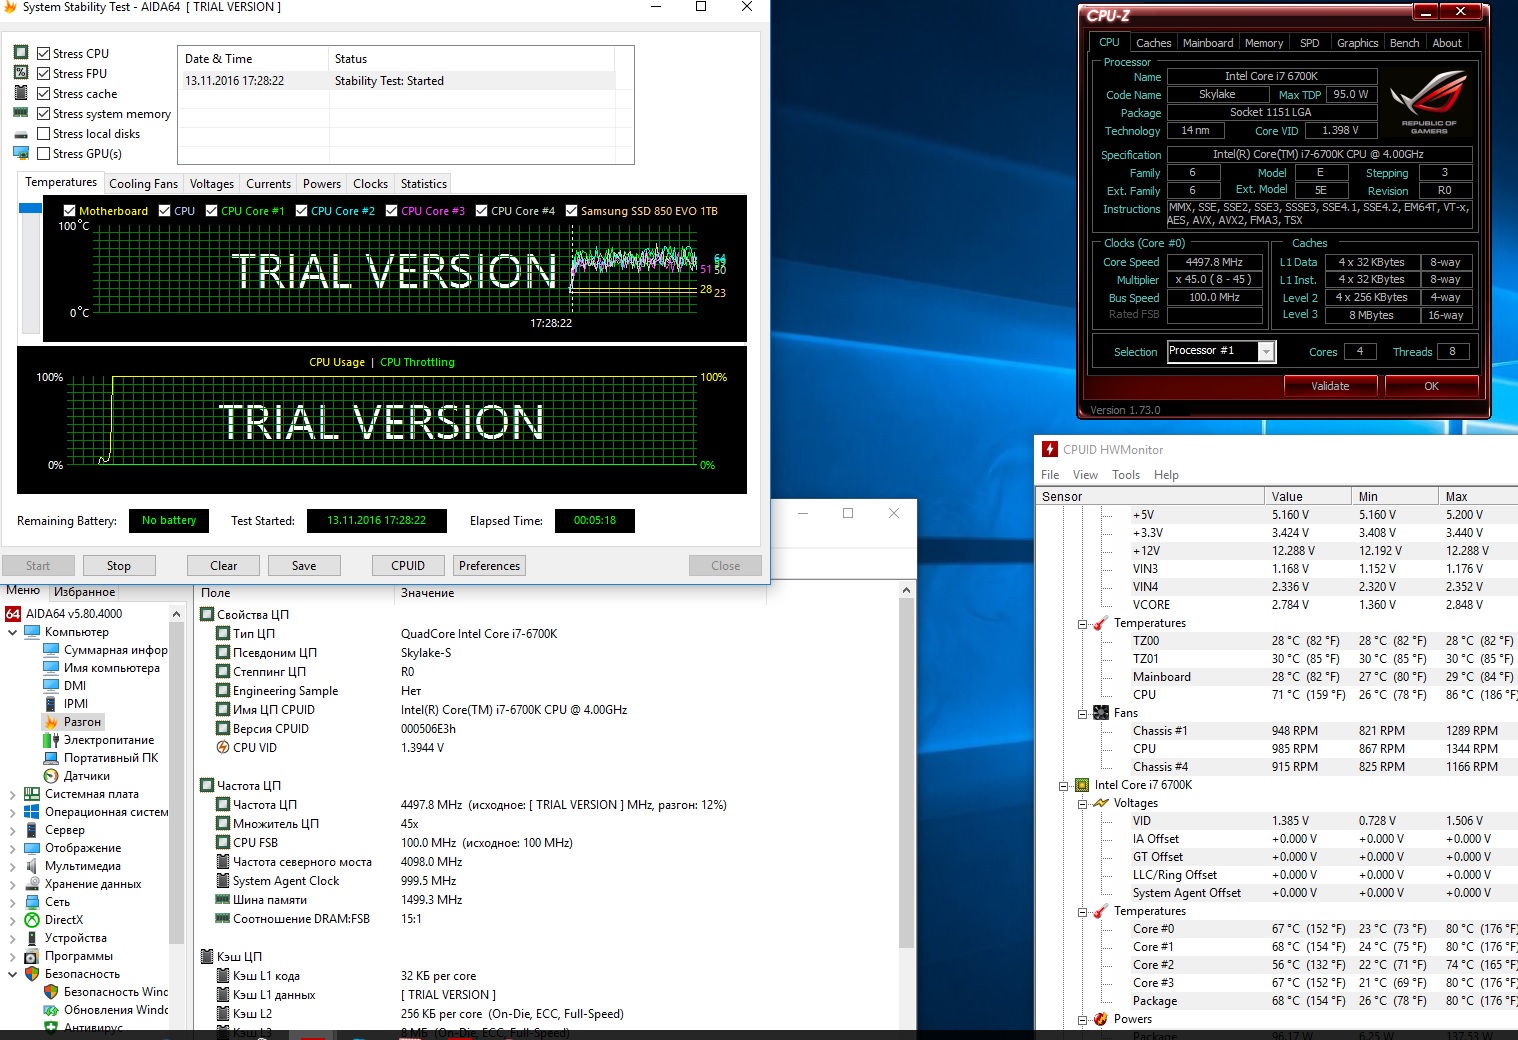Image resolution: width=1518 pixels, height=1040 pixels.
Task: Click the OK button in CPU-Z
Action: (1431, 386)
